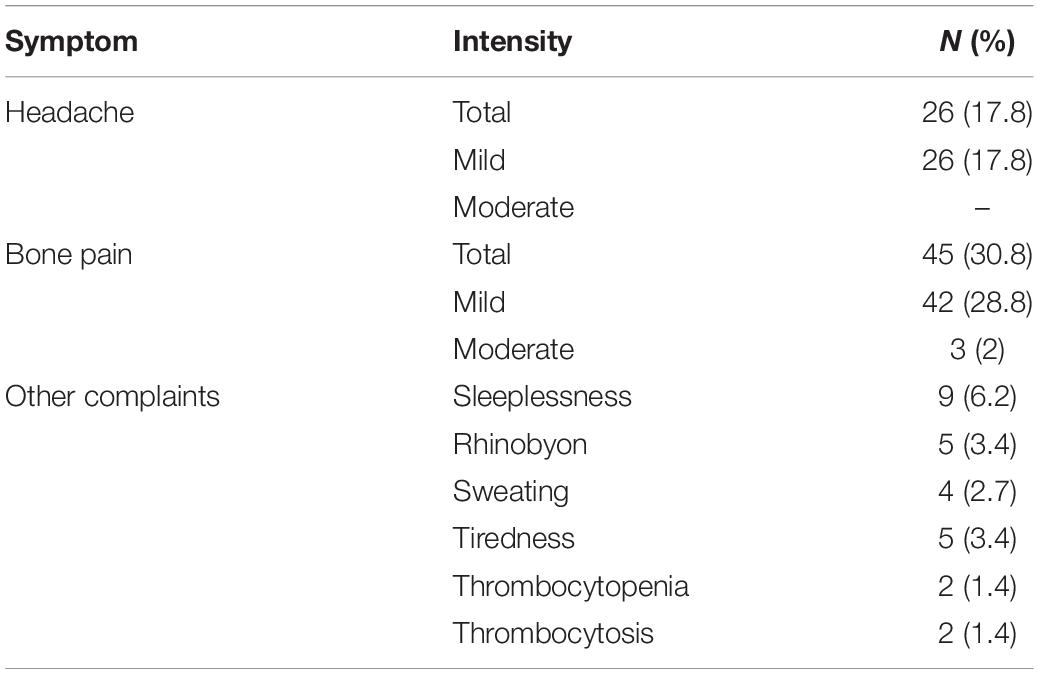The image size is (1039, 674).
Task: Click the Thrombocytosis value 2 (1.4)
Action: 977,634
